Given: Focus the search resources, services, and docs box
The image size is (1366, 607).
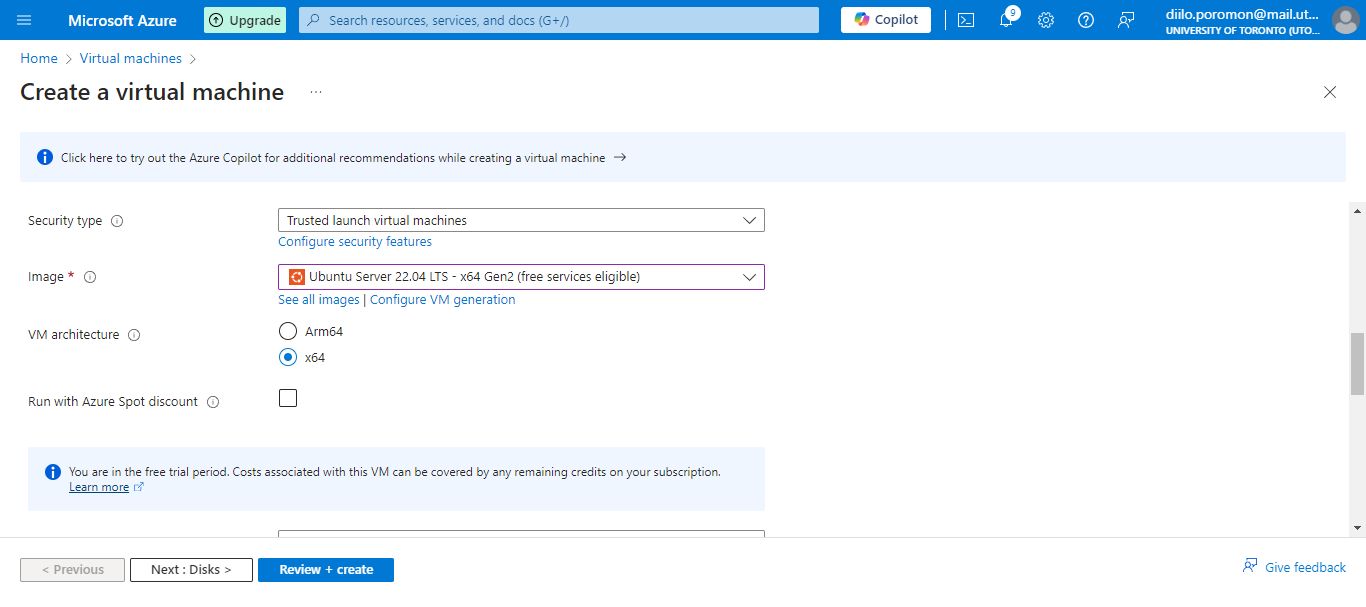Looking at the screenshot, I should point(558,20).
